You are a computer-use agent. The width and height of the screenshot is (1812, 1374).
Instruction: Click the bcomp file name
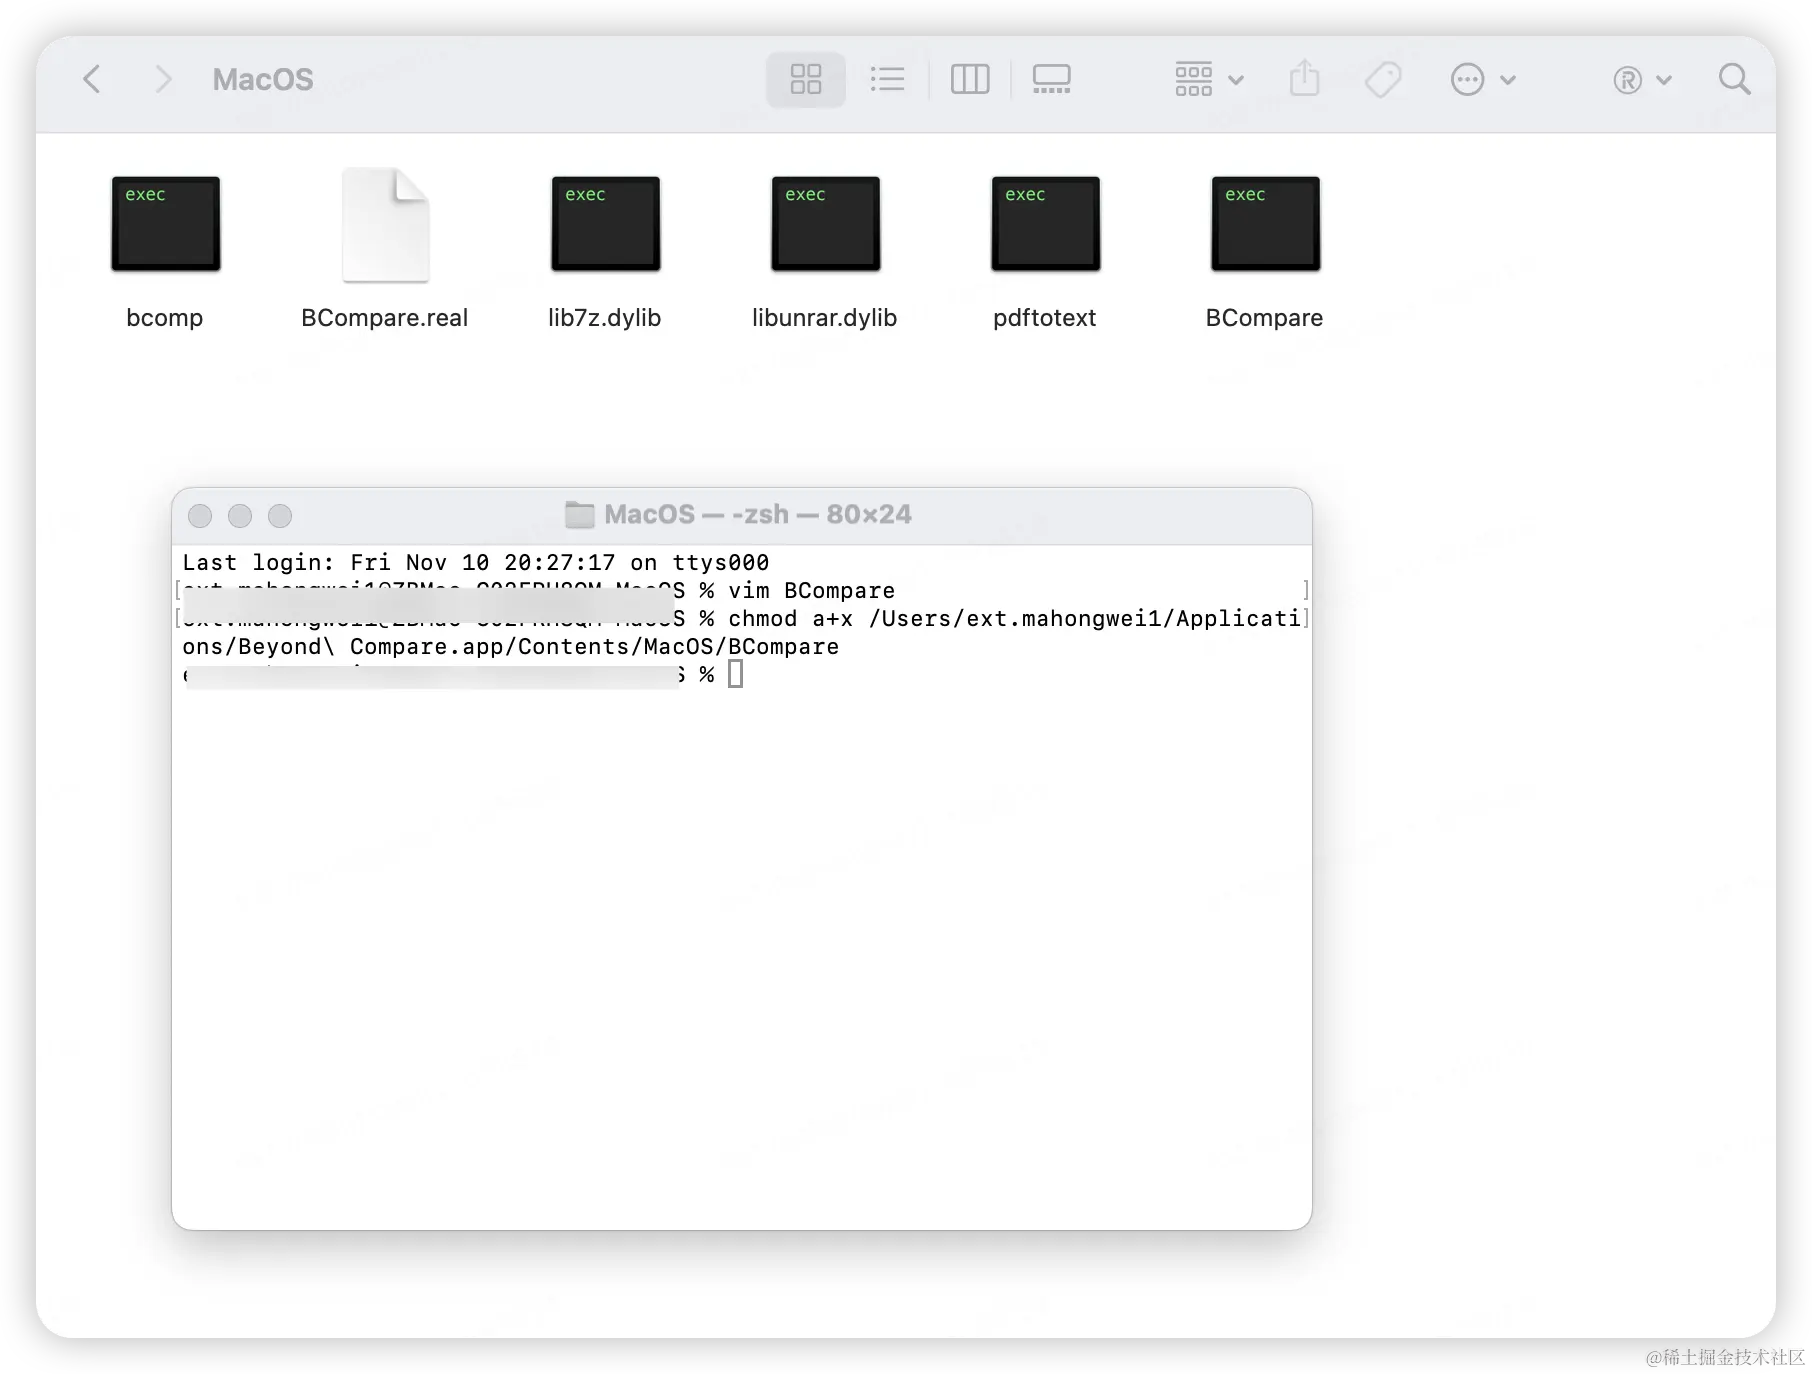click(165, 318)
